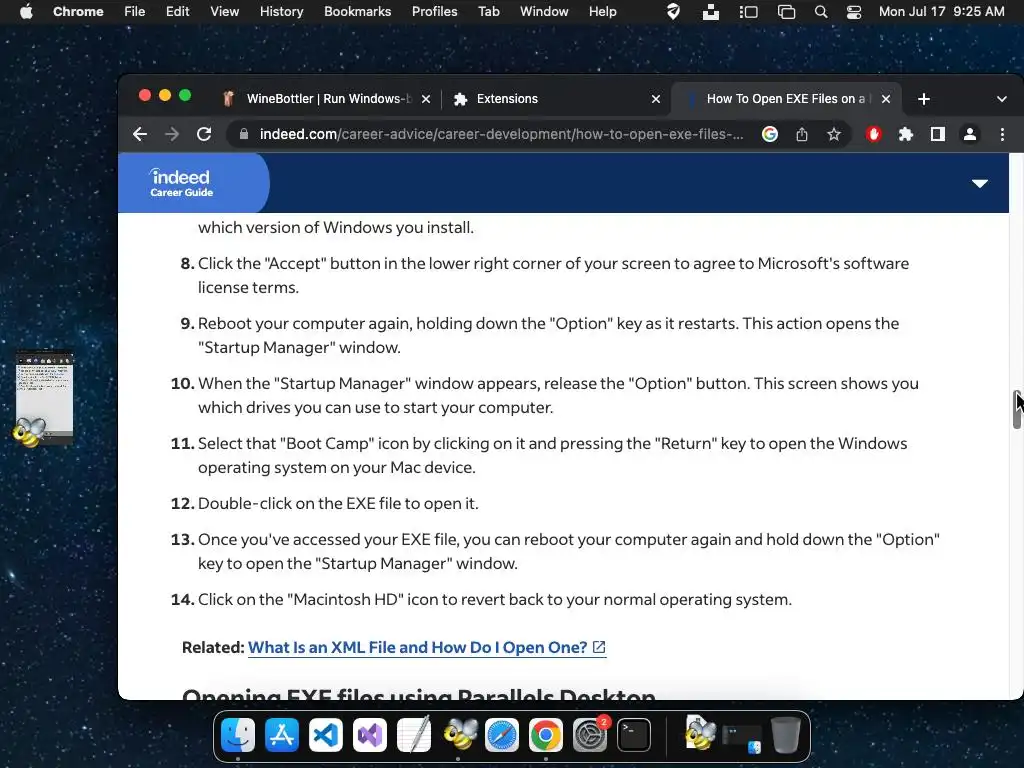The image size is (1024, 768).
Task: Open Control Center in menu bar
Action: pyautogui.click(x=854, y=12)
